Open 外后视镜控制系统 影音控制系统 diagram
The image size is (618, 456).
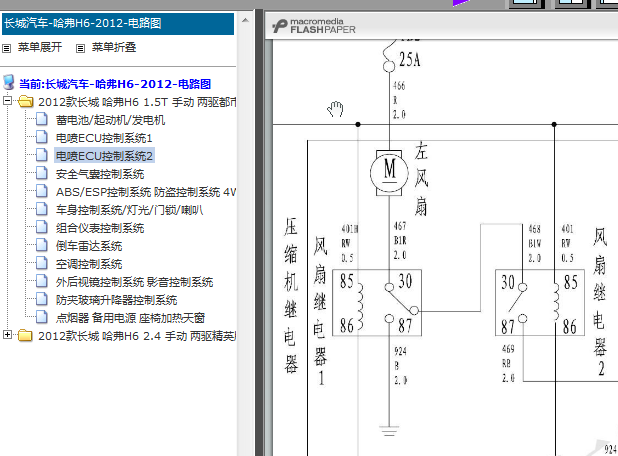[134, 282]
